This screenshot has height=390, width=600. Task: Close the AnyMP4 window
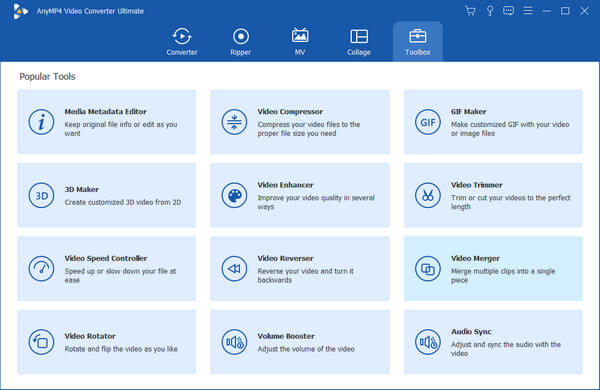click(584, 11)
